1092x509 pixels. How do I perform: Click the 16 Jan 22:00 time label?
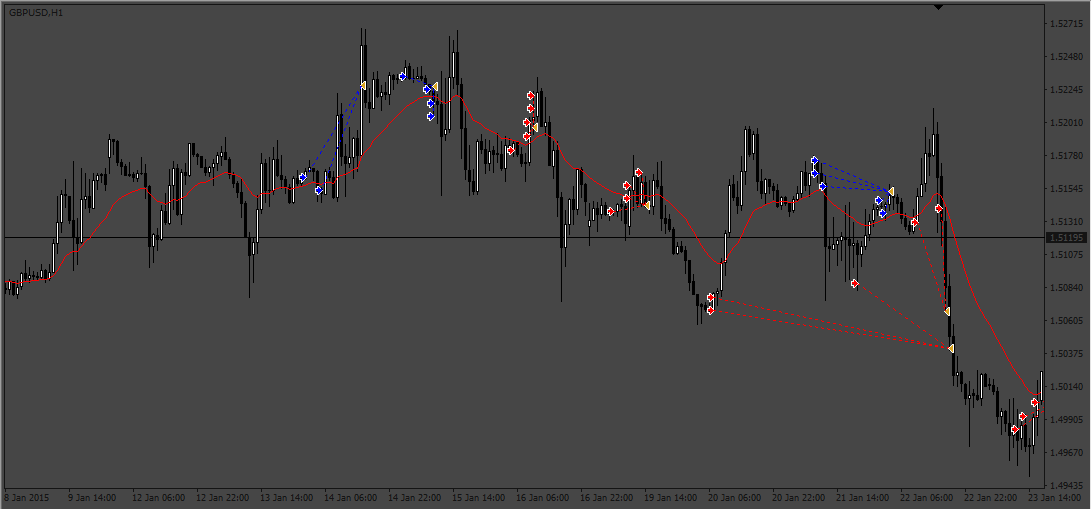tap(609, 499)
